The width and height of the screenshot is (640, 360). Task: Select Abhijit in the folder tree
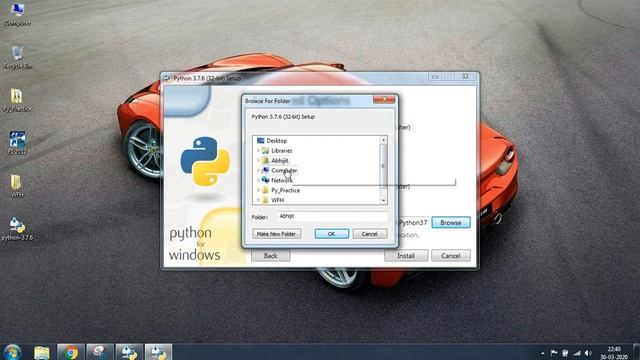pos(280,160)
